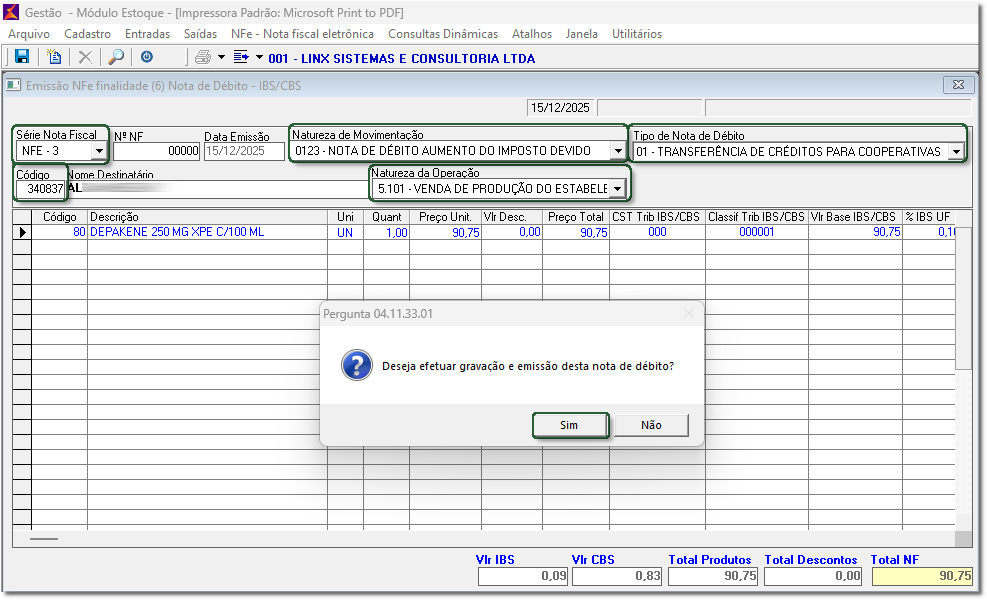Viewport: 987px width, 600px height.
Task: Click the product code cell 80
Action: click(x=60, y=232)
